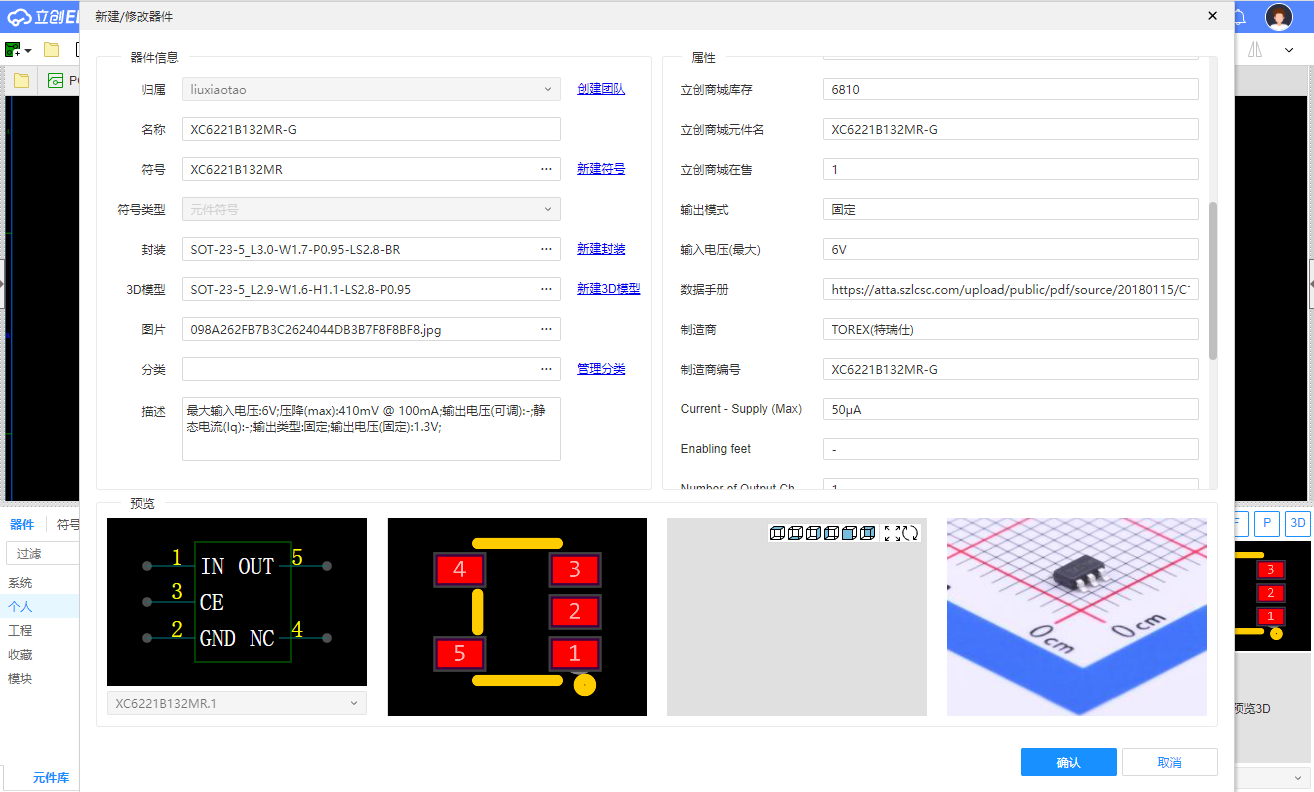This screenshot has width=1314, height=792.
Task: Open the folder icon in top toolbar
Action: point(51,50)
